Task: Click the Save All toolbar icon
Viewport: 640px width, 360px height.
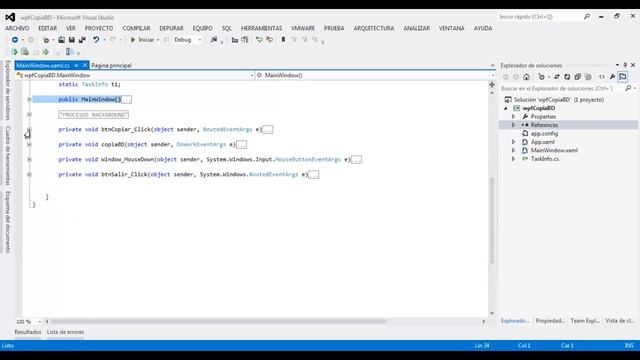Action: (x=82, y=40)
